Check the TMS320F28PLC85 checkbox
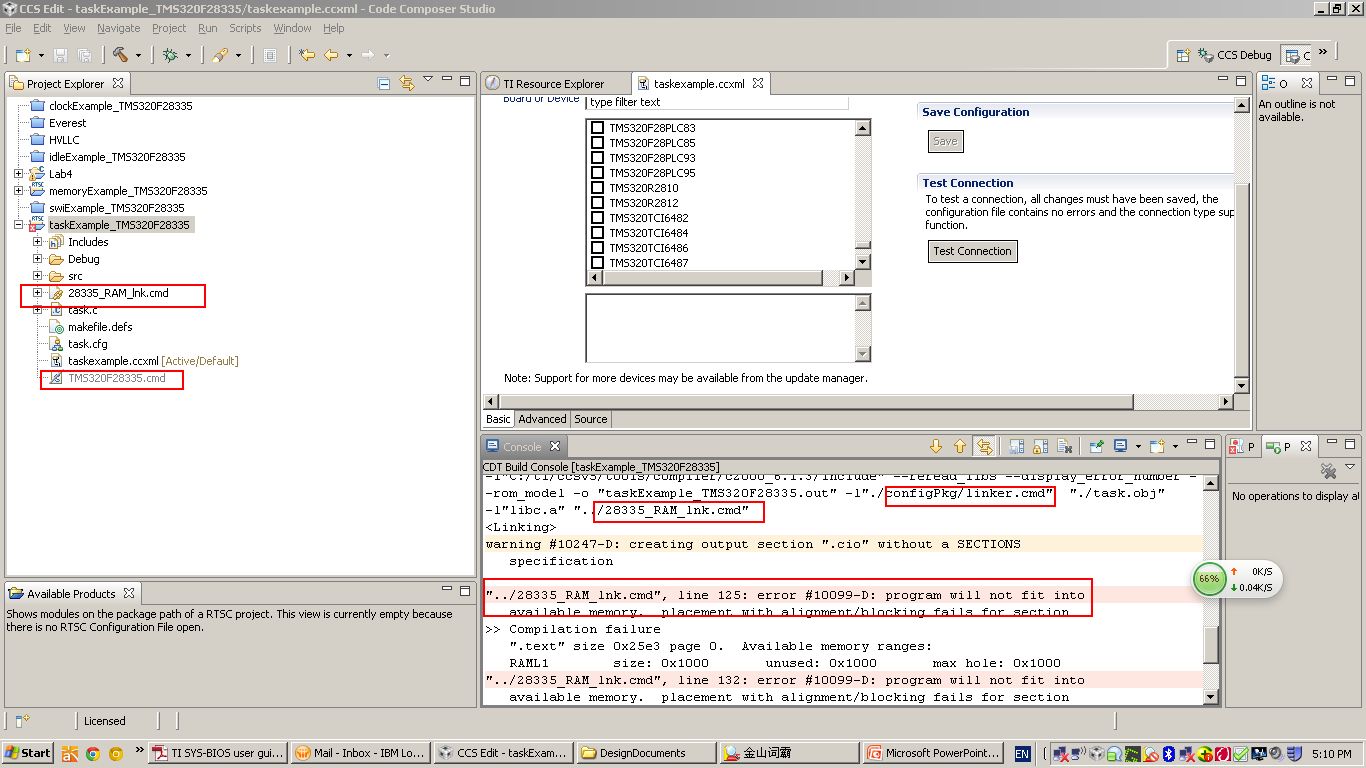1366x768 pixels. (597, 143)
